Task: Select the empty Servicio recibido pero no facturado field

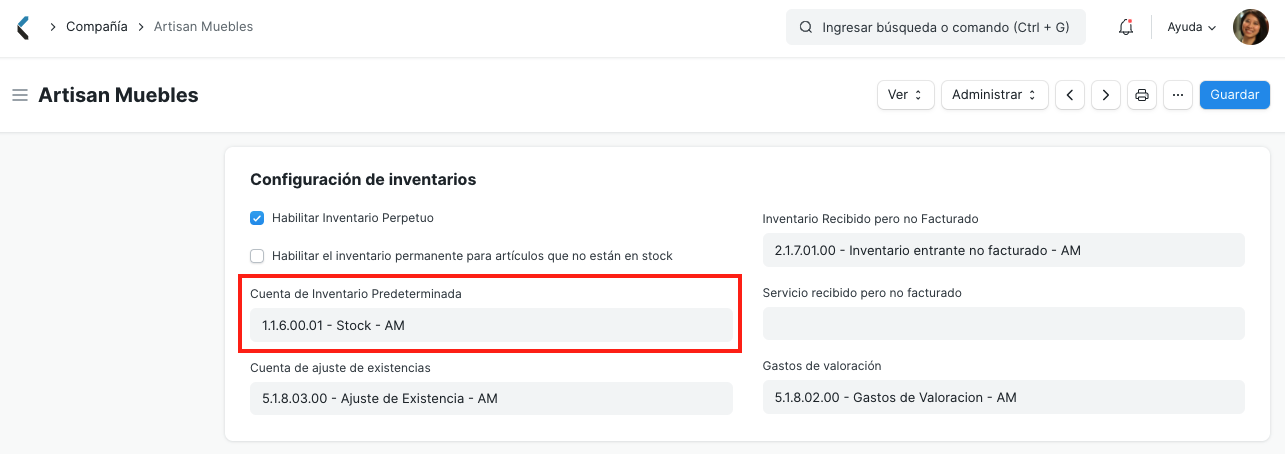Action: point(1004,324)
